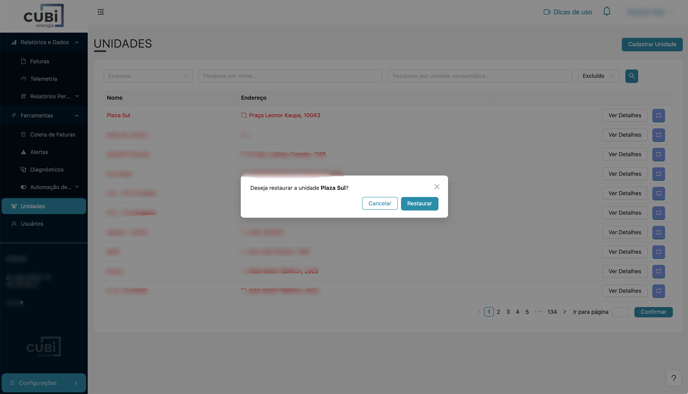688x394 pixels.
Task: Select current page 1
Action: tap(488, 312)
